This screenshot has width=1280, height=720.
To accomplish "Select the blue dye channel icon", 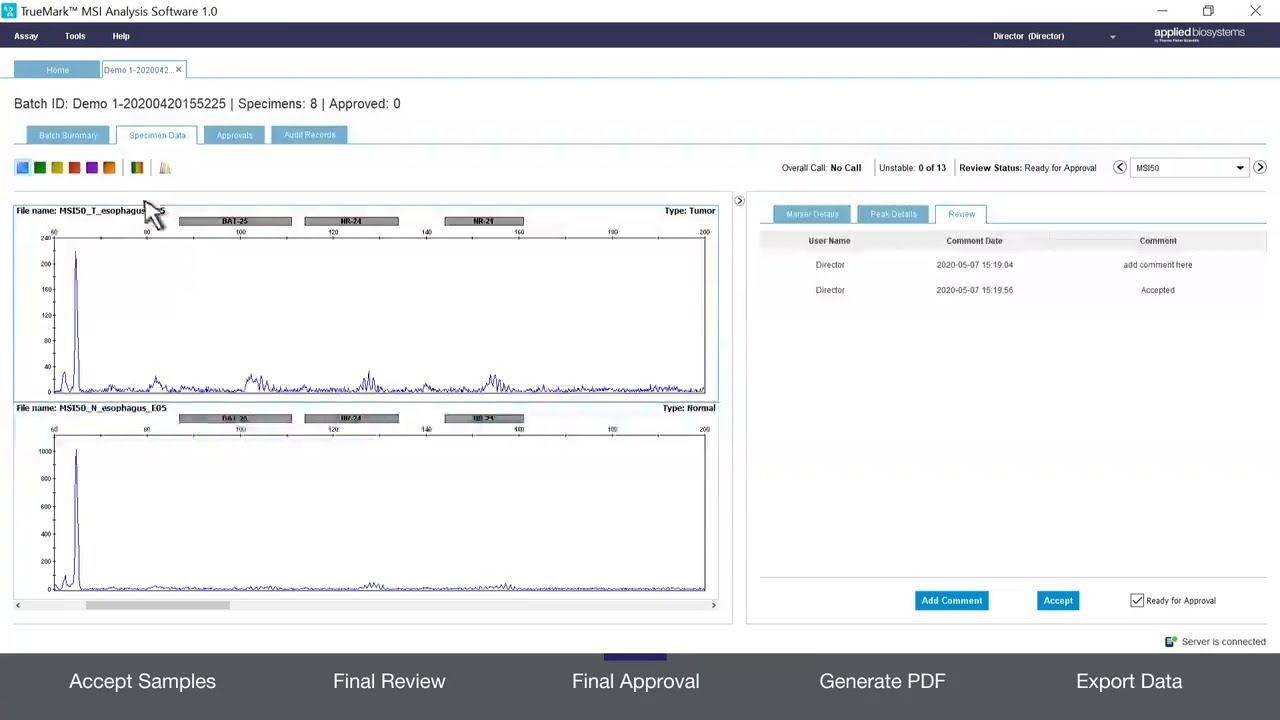I will click(22, 168).
